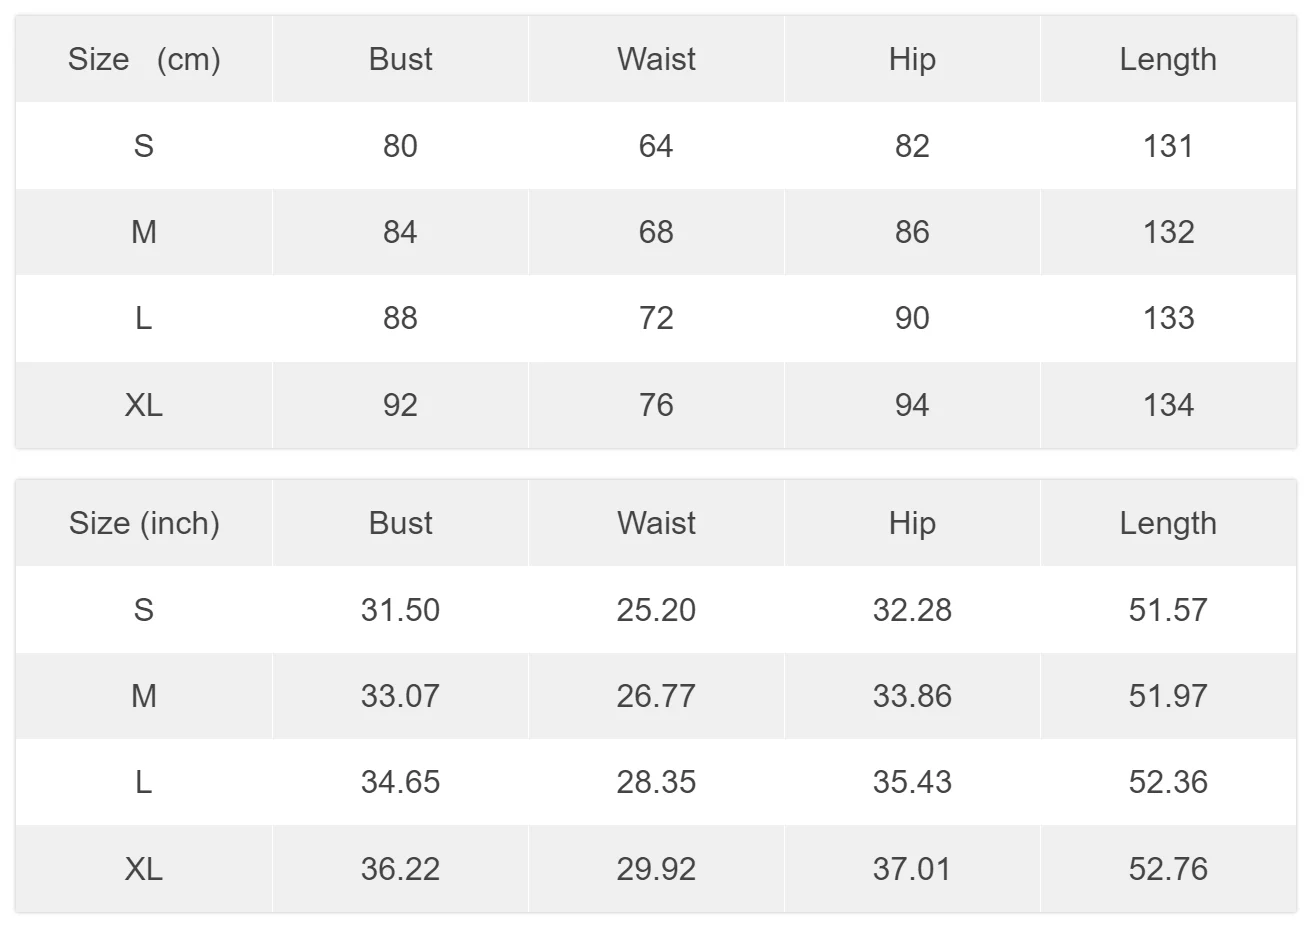This screenshot has width=1312, height=928.
Task: Click the Length header in cm table
Action: coord(1168,59)
